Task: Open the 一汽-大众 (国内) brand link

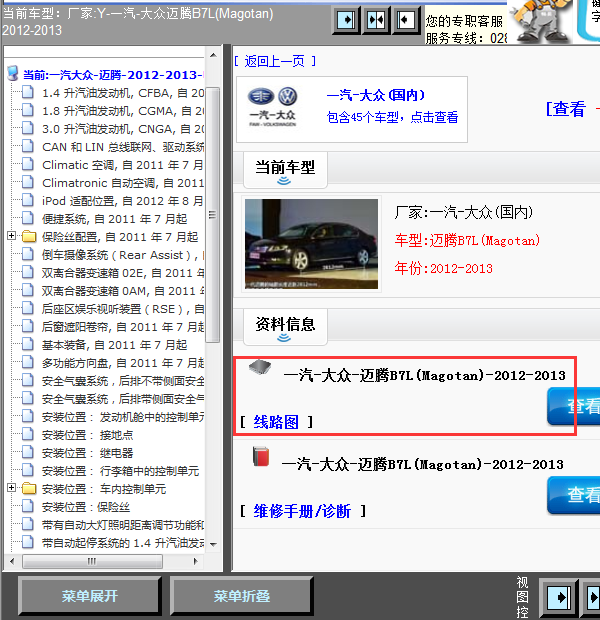Action: [x=376, y=95]
